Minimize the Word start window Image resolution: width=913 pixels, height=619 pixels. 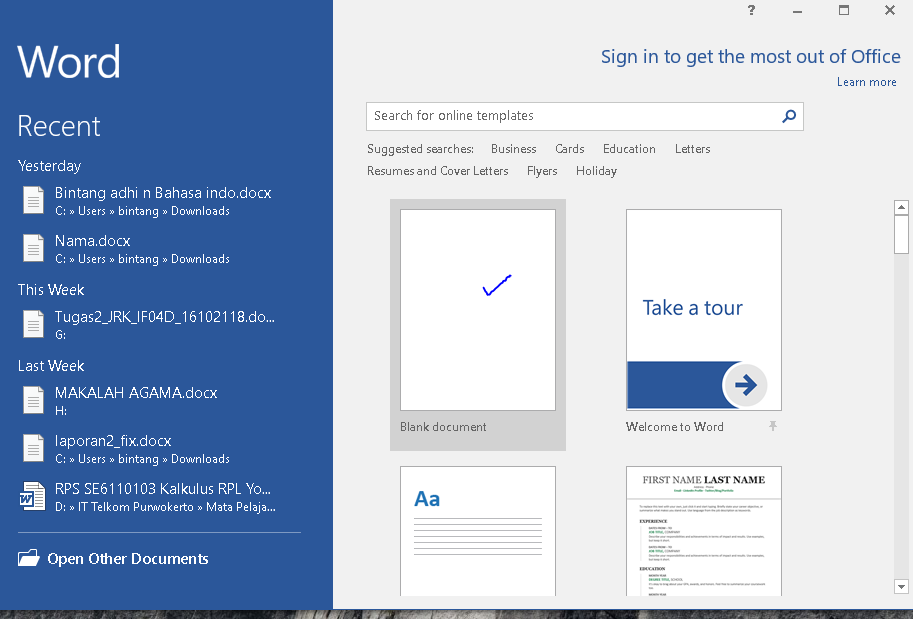click(797, 10)
